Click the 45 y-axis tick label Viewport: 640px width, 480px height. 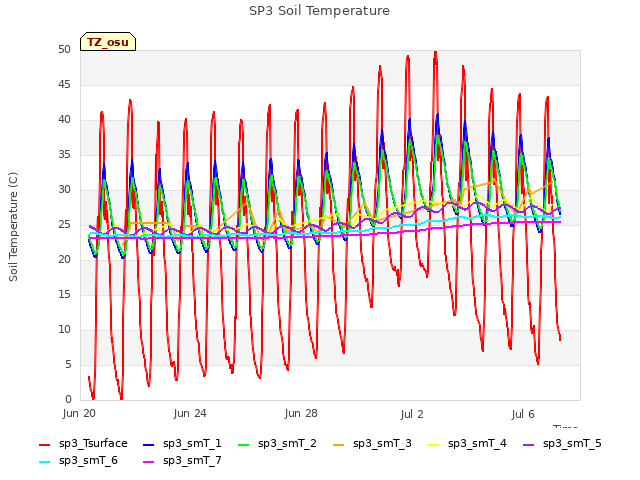[x=64, y=85]
